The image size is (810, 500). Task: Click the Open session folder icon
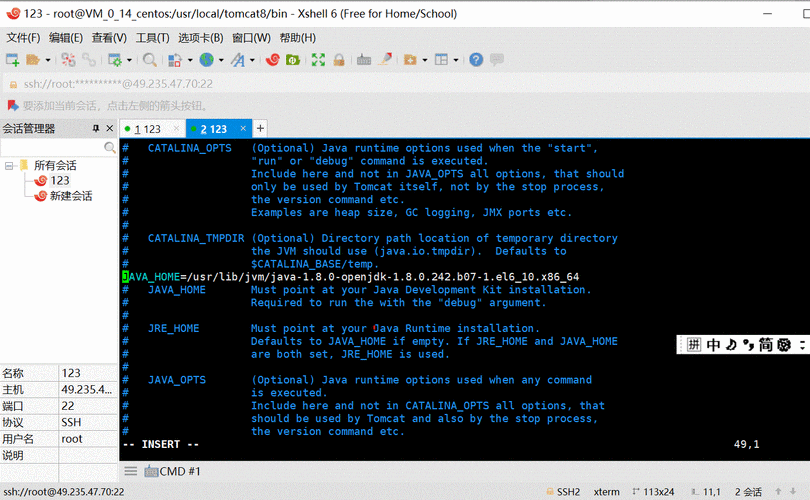click(x=33, y=60)
